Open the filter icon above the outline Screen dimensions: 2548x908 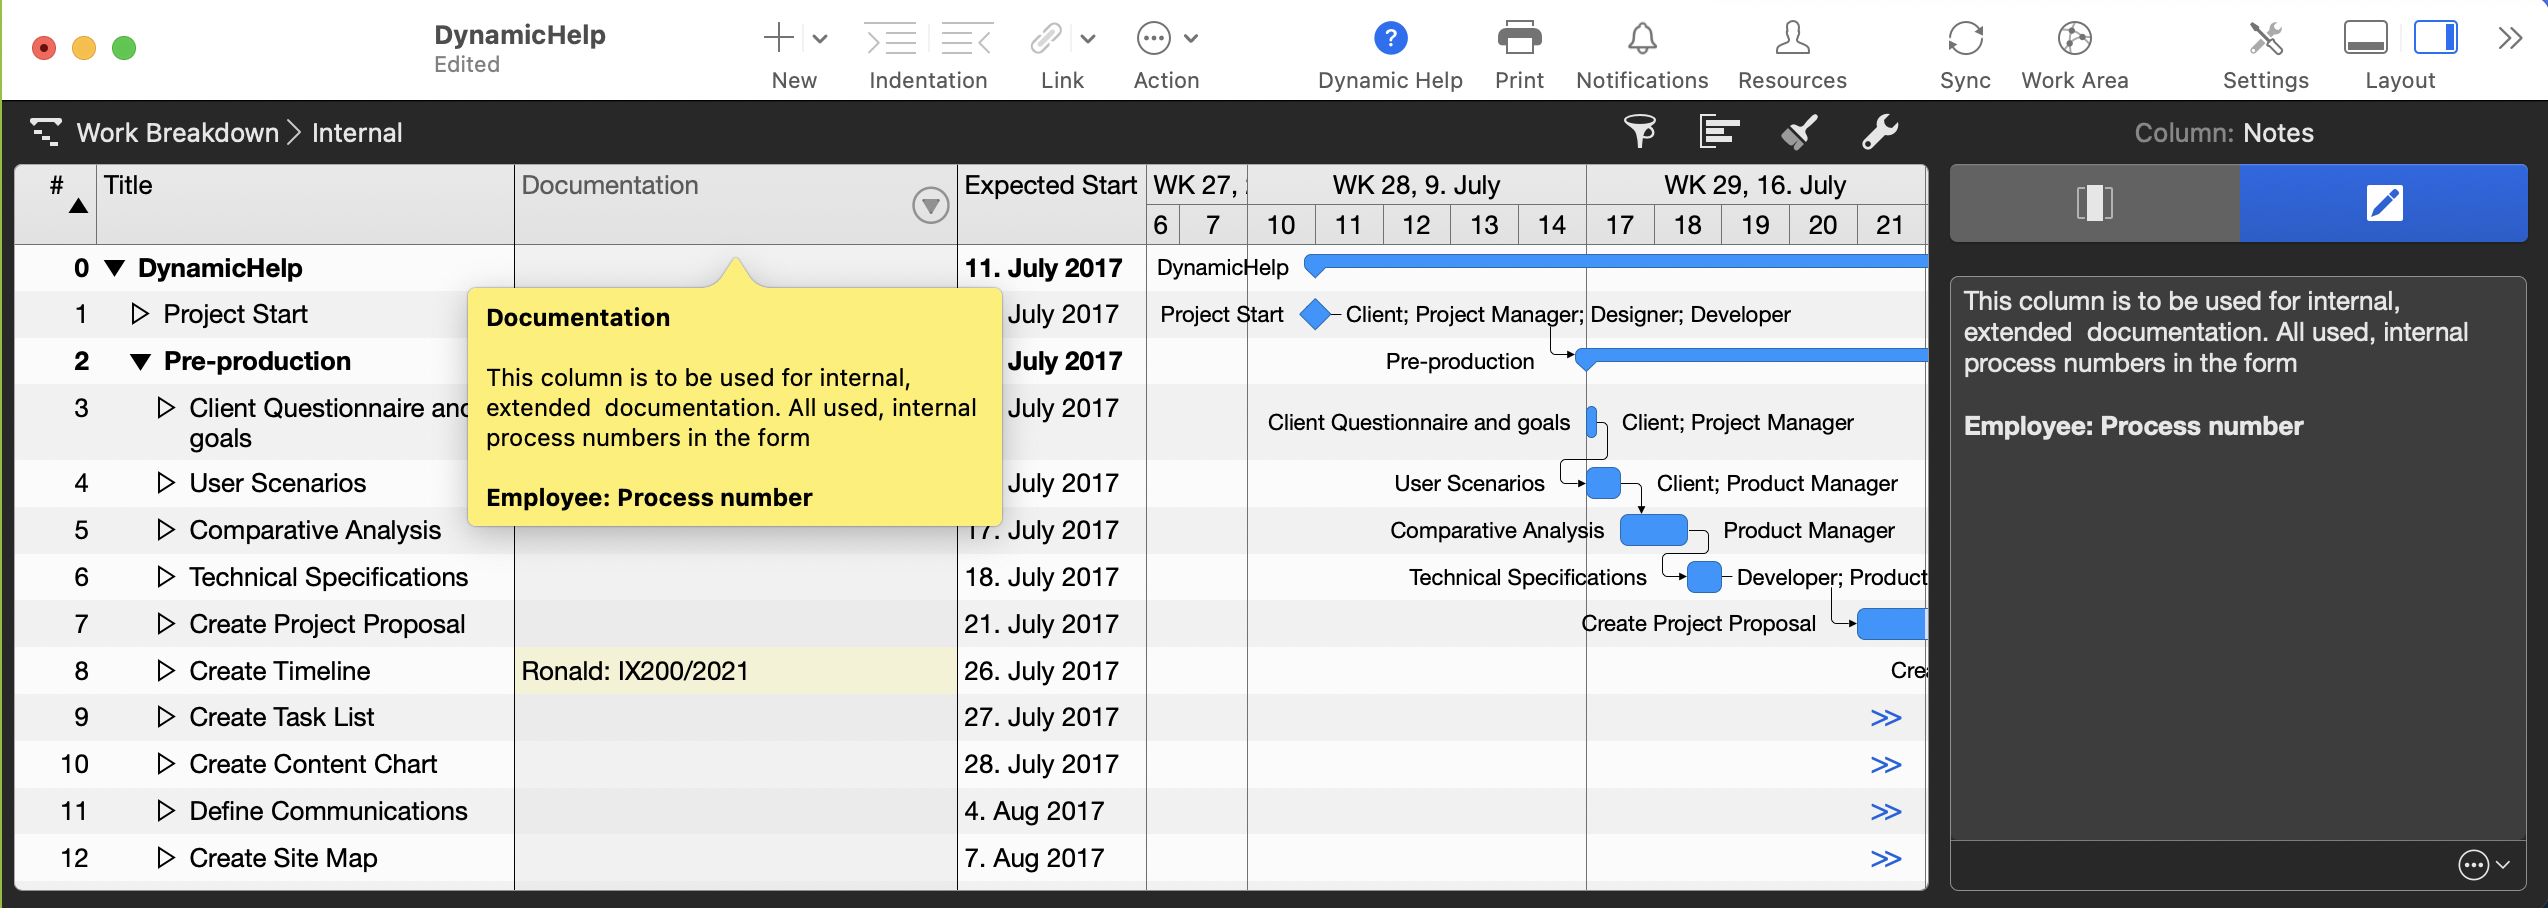(x=1641, y=131)
